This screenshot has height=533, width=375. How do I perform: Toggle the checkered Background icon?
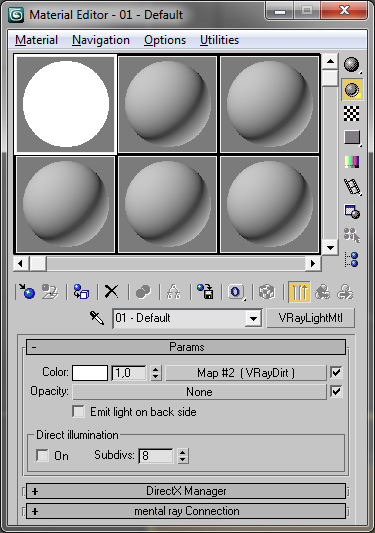tap(352, 114)
